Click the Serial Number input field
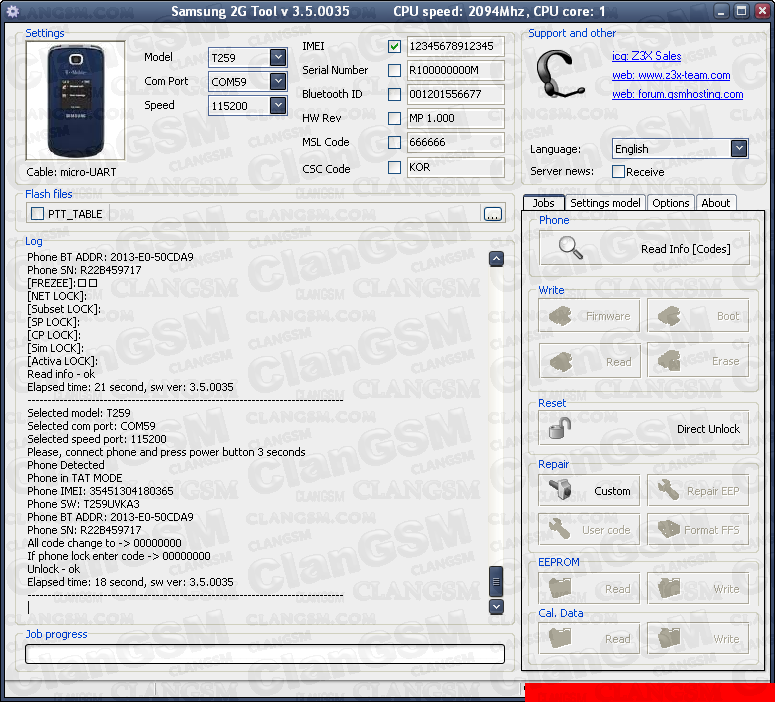The width and height of the screenshot is (775, 702). (455, 70)
